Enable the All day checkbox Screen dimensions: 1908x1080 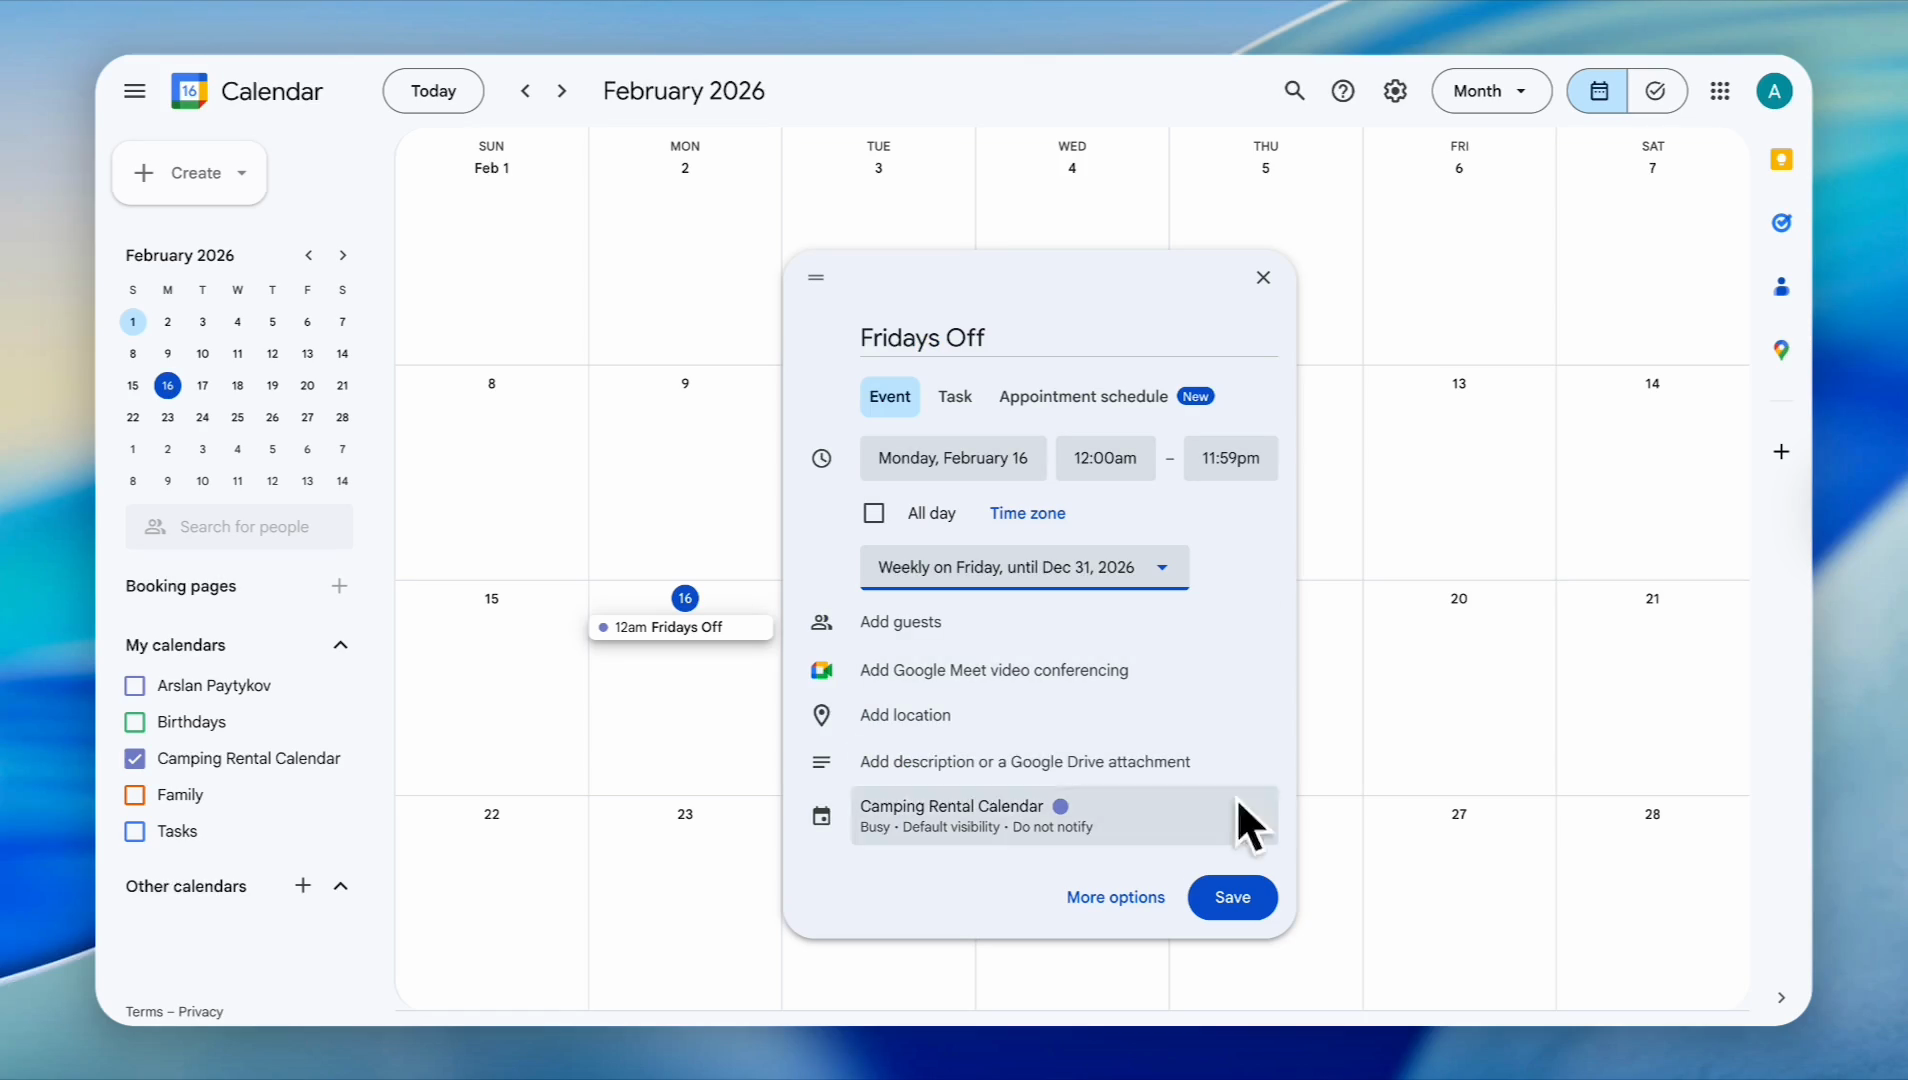pos(874,513)
